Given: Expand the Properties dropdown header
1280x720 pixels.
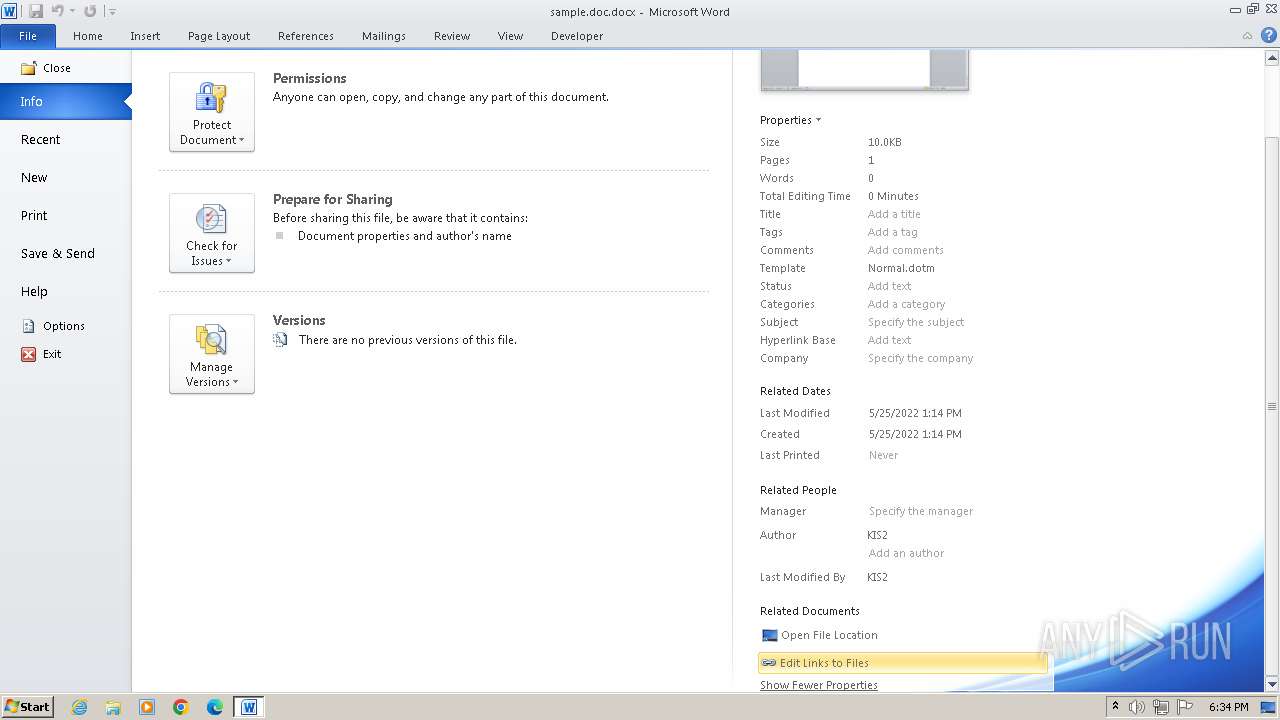Looking at the screenshot, I should [x=790, y=120].
